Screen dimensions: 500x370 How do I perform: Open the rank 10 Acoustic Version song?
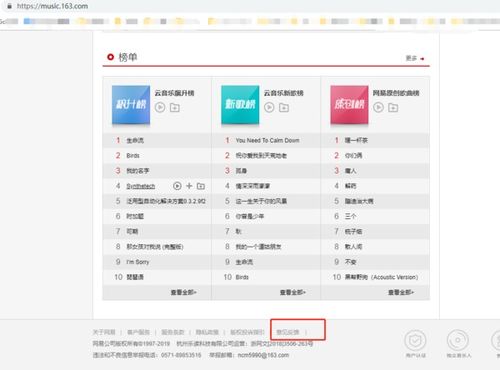(381, 277)
